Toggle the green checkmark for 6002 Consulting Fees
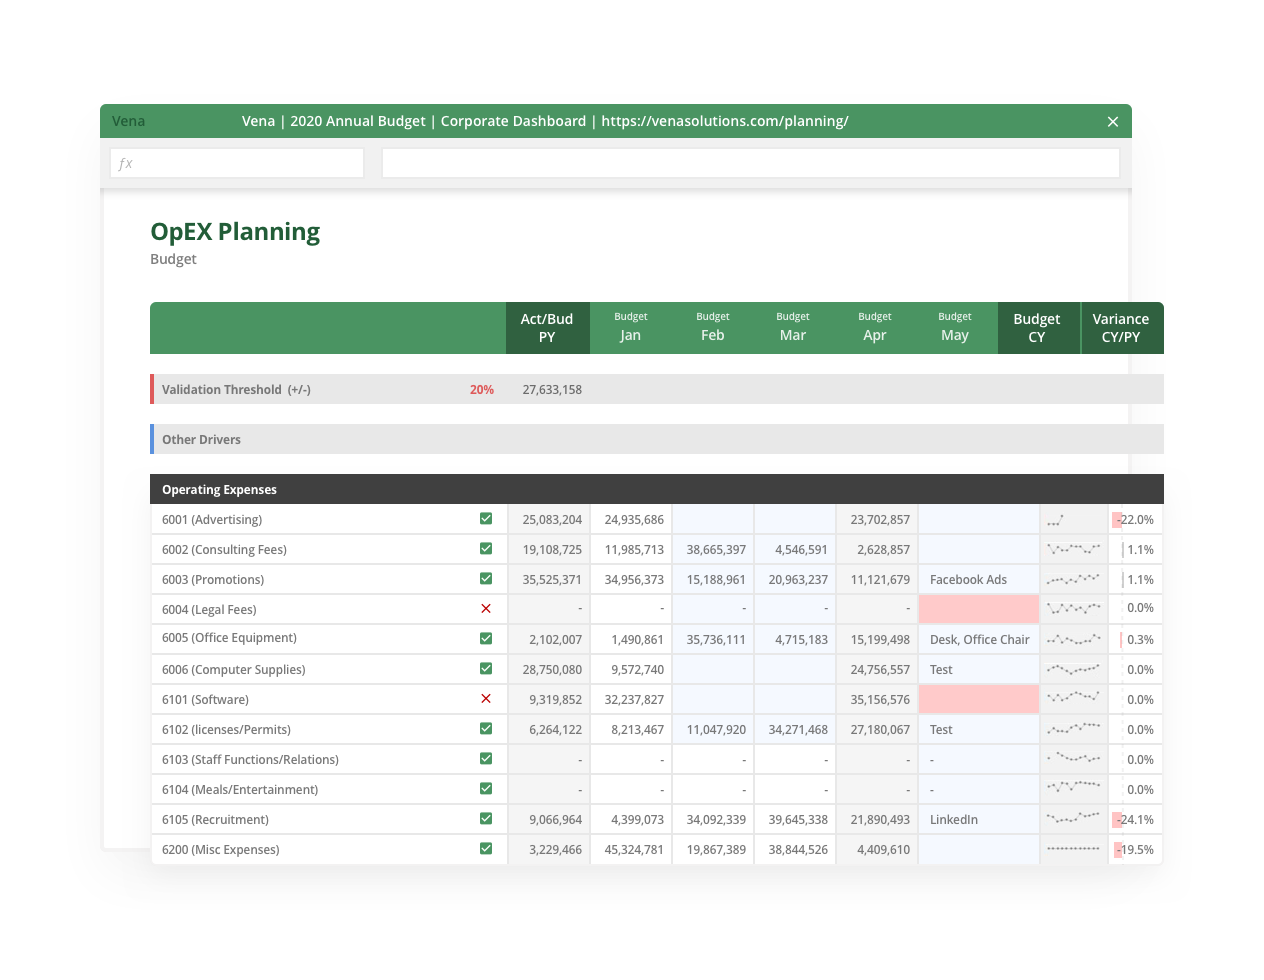This screenshot has height=980, width=1264. [x=486, y=548]
